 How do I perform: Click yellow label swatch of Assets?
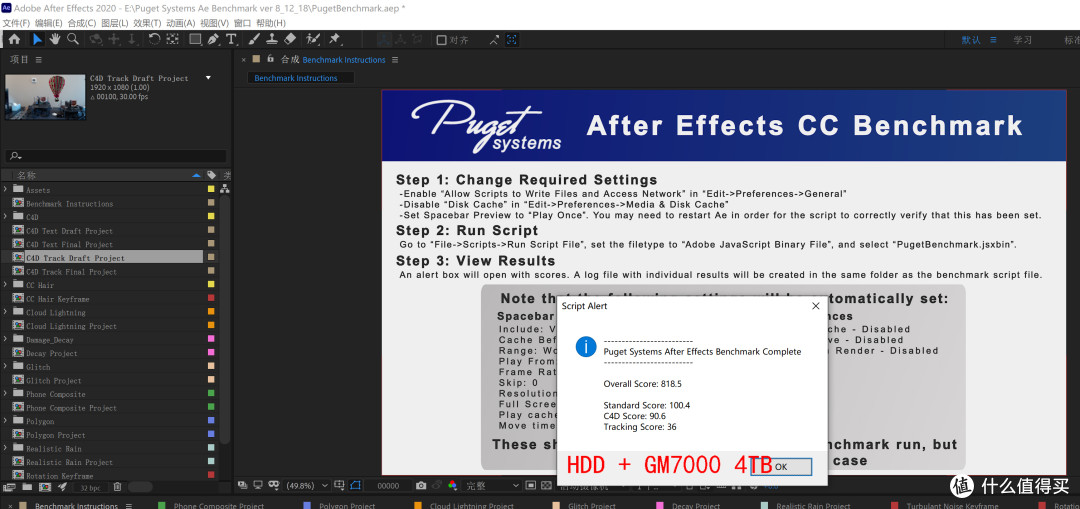coord(211,189)
